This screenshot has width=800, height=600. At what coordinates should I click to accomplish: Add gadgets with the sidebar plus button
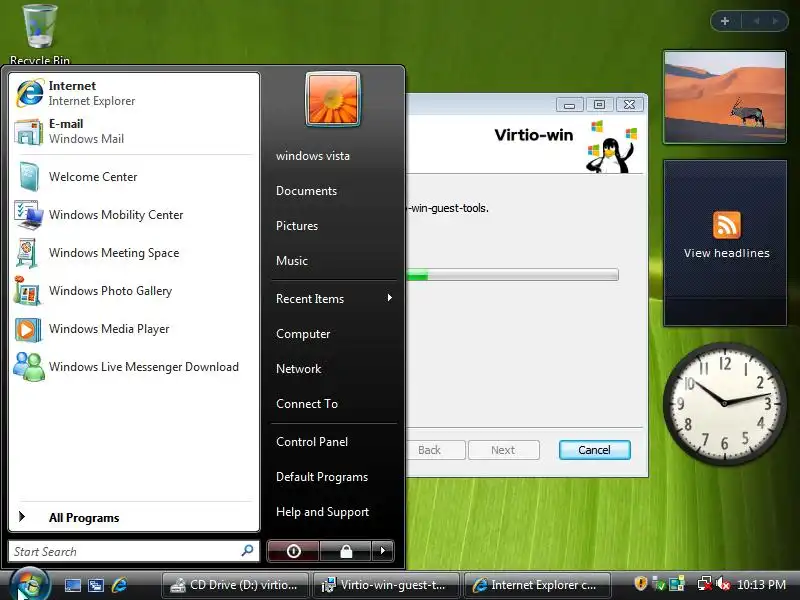(x=724, y=21)
